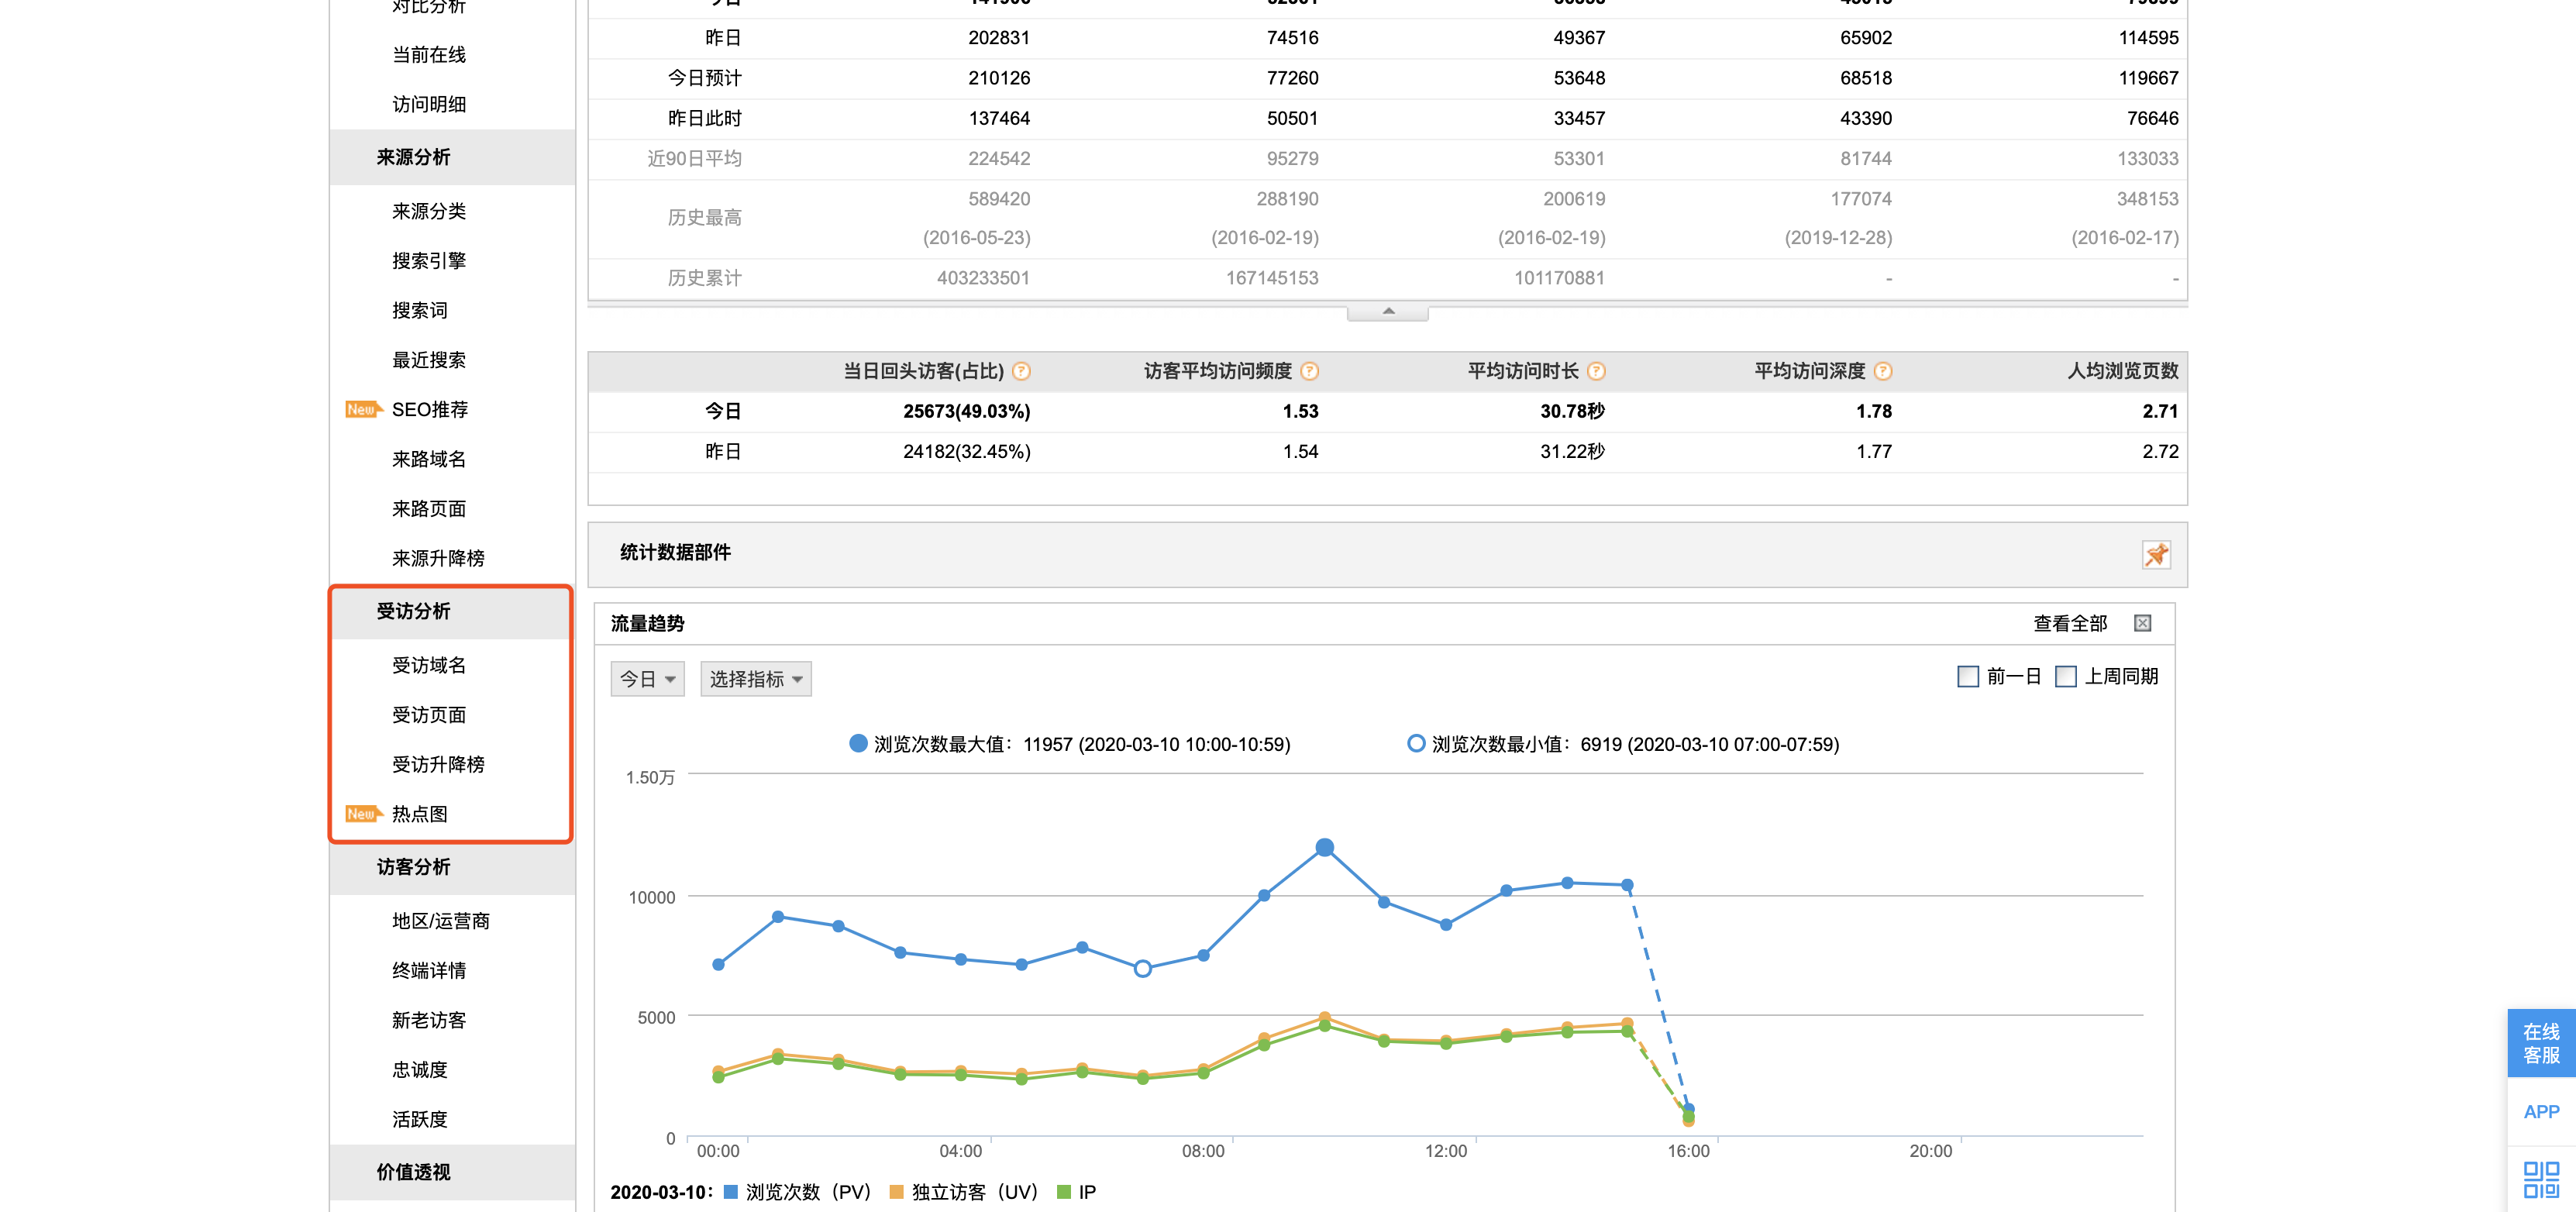Click help icon beside 平均访问时长
The width and height of the screenshot is (2576, 1212).
tap(1596, 371)
